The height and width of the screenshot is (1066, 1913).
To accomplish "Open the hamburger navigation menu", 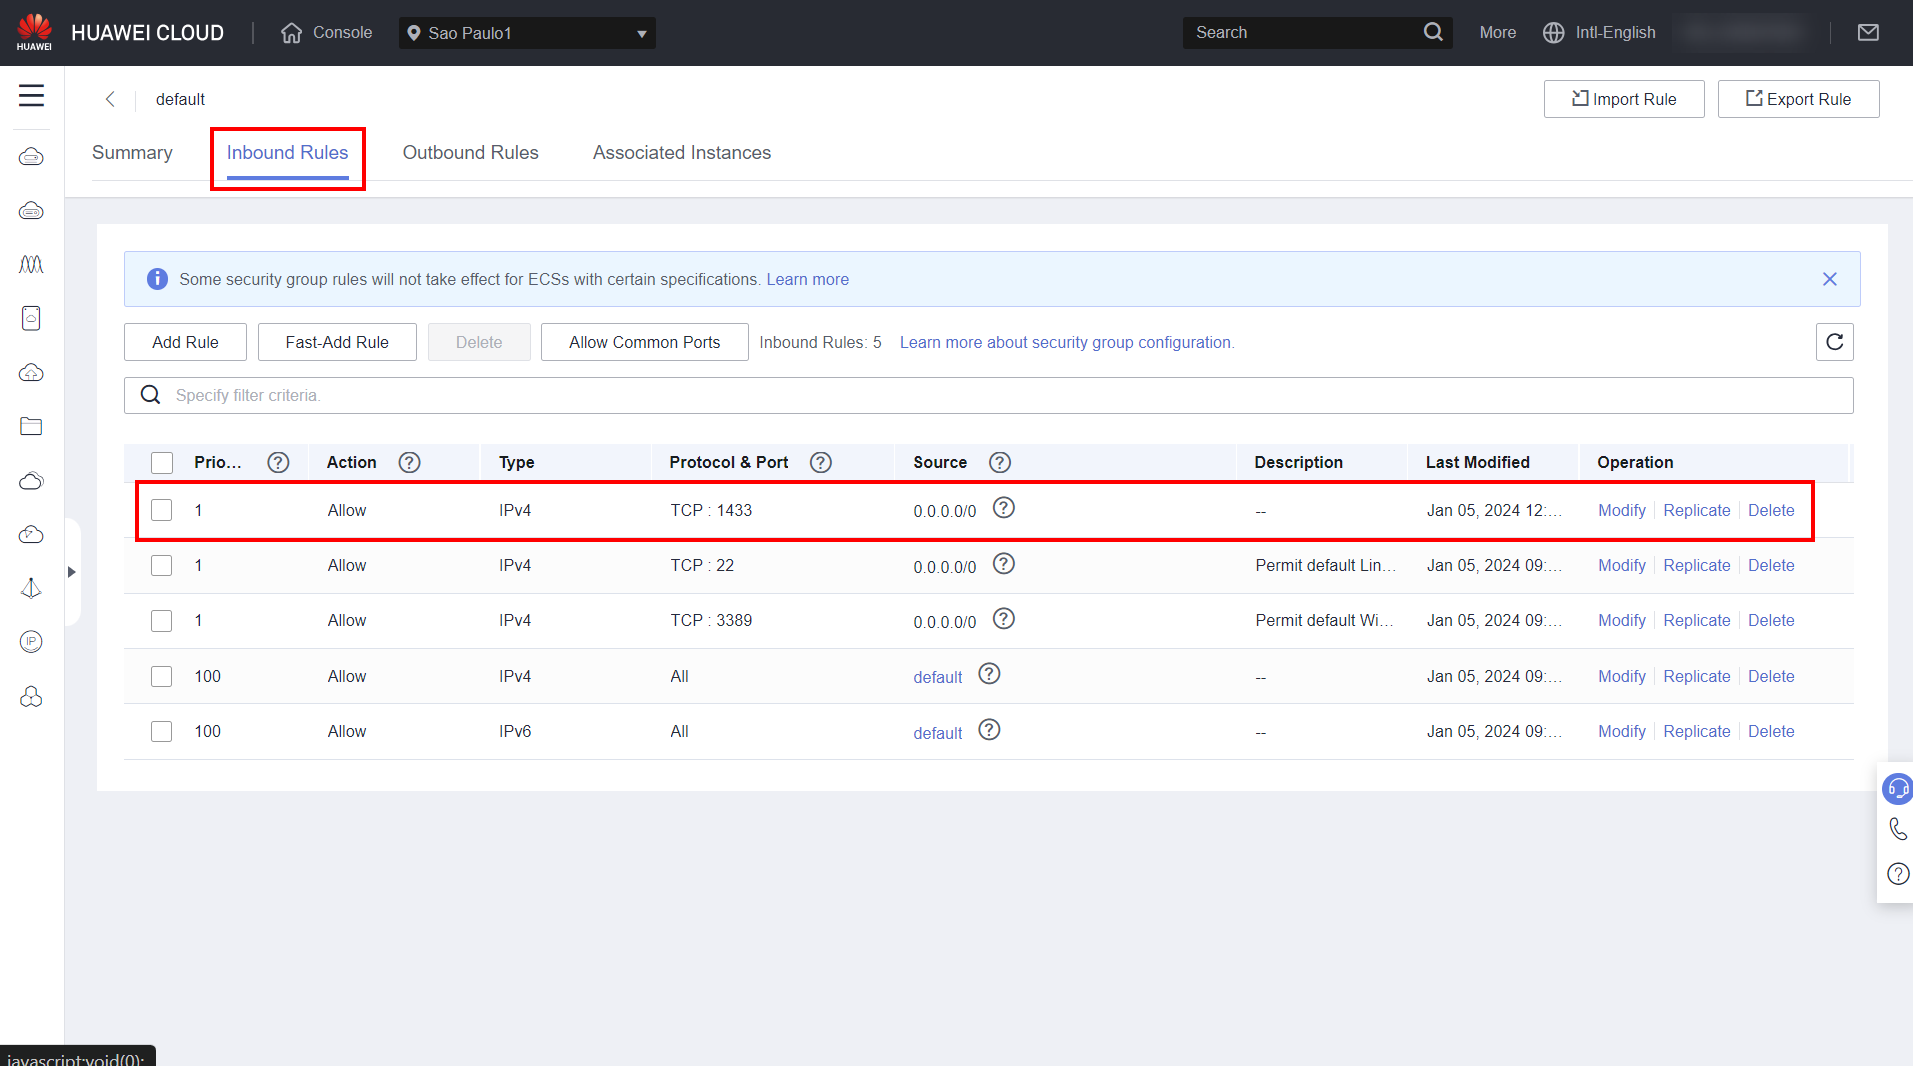I will point(31,96).
